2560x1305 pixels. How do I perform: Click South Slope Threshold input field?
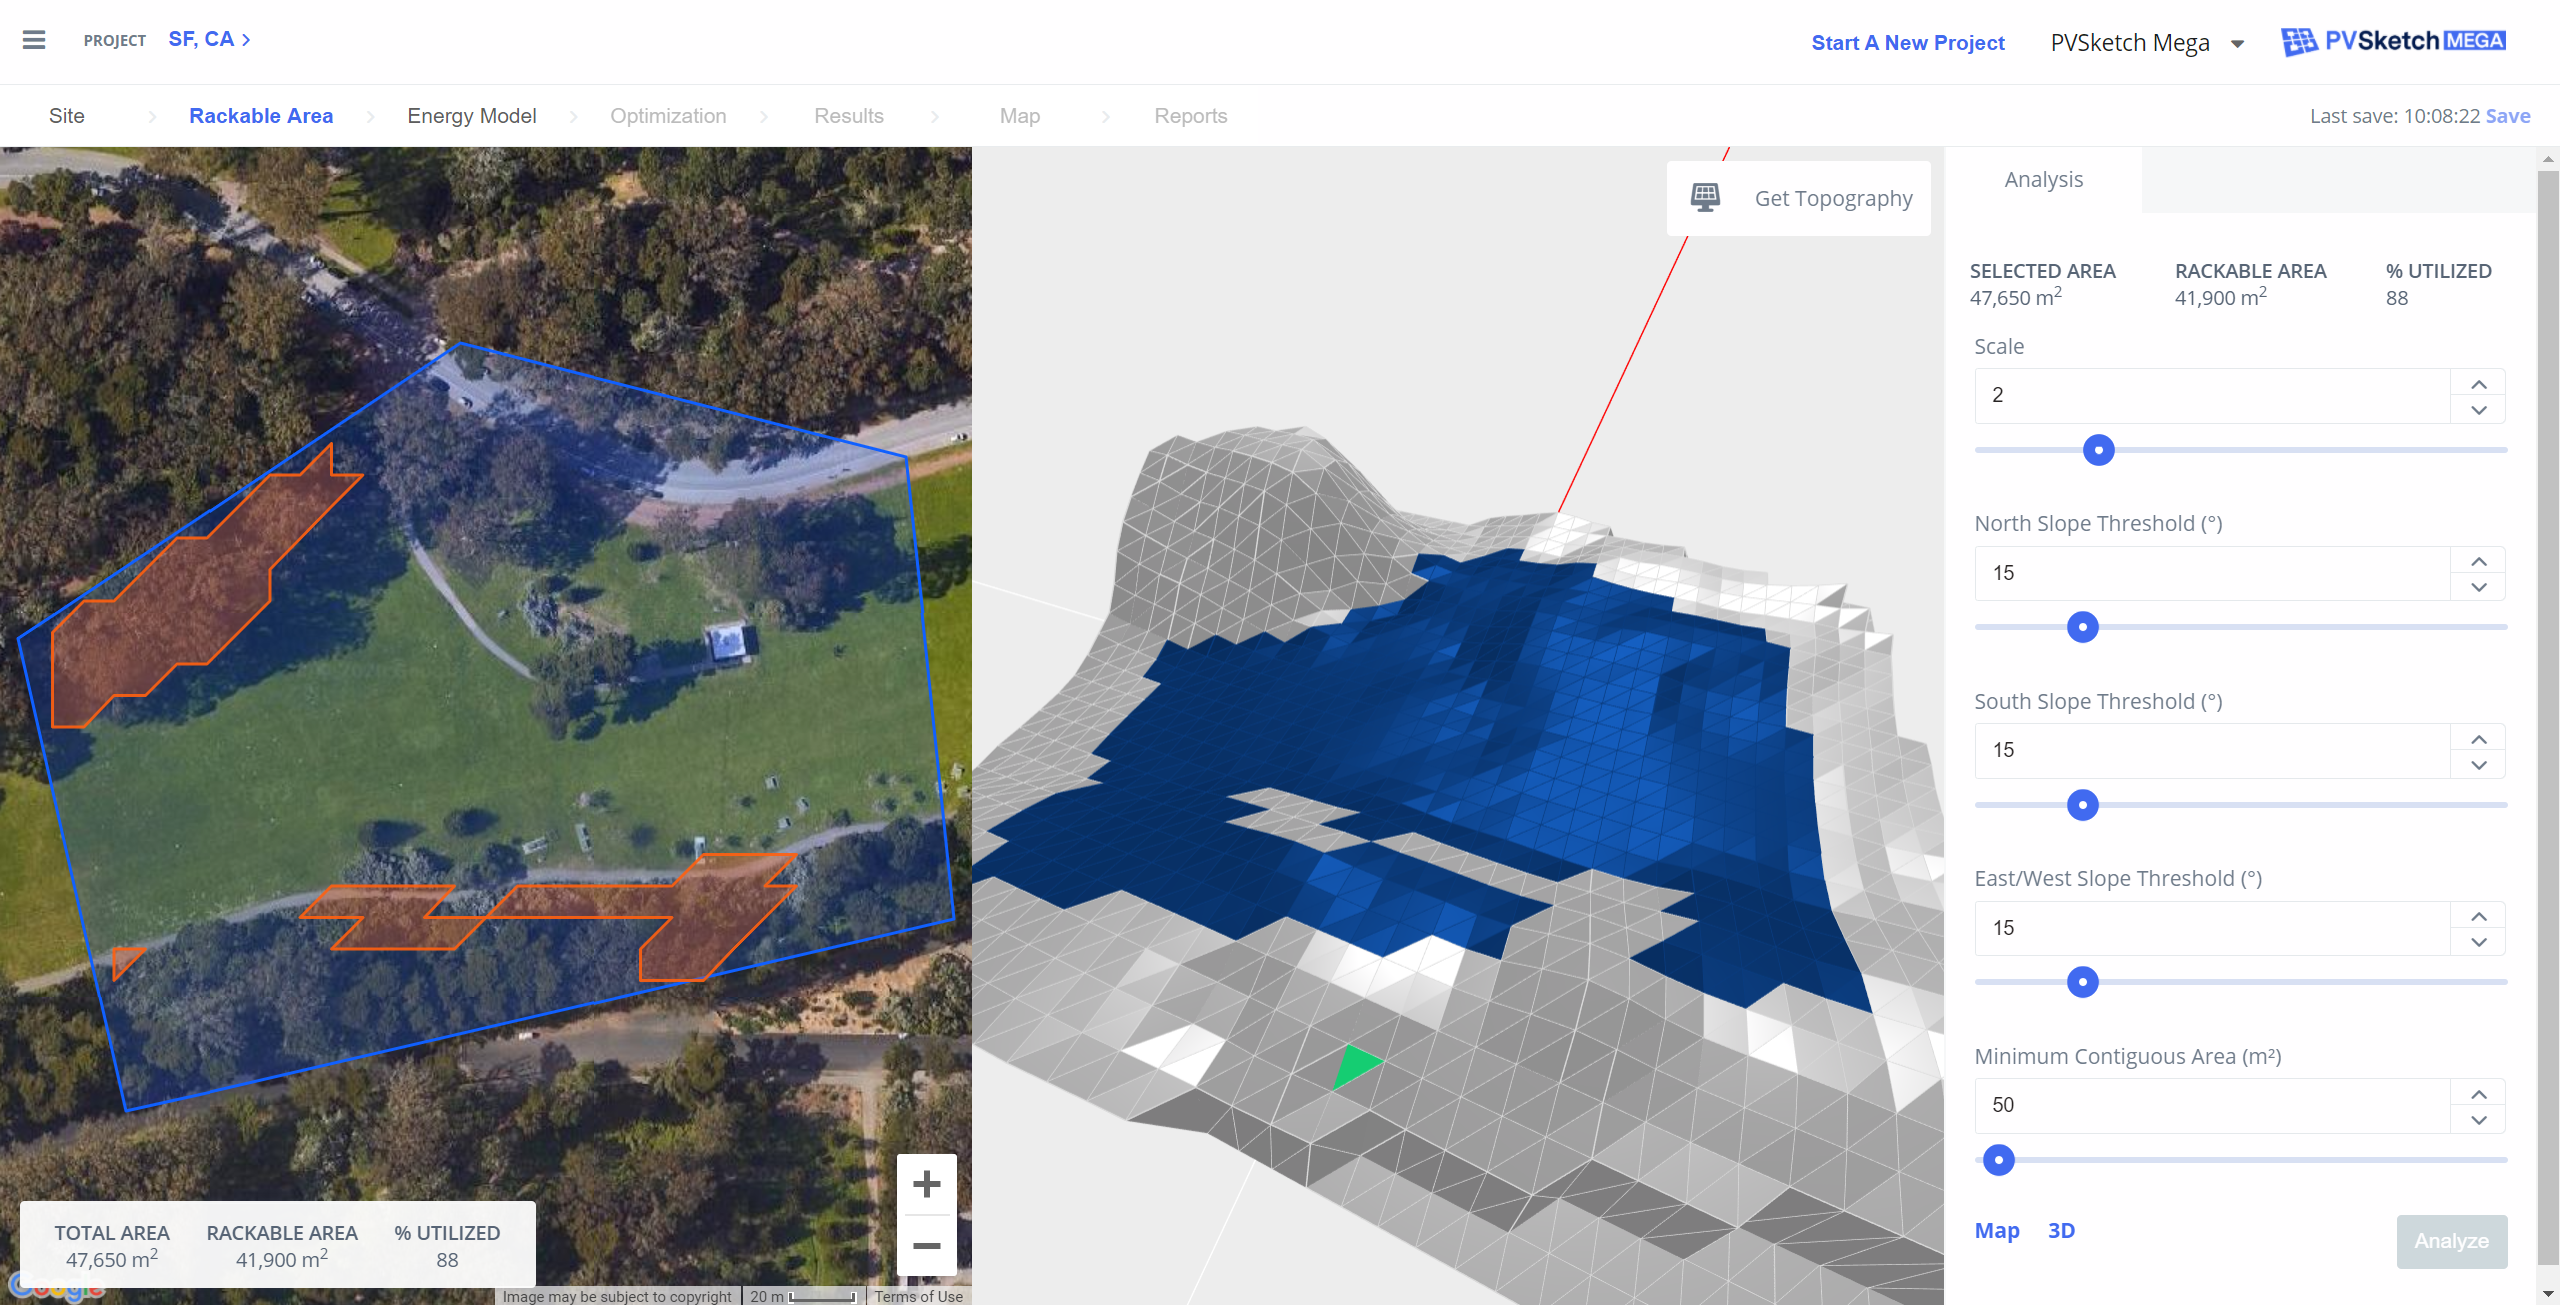pyautogui.click(x=2212, y=751)
